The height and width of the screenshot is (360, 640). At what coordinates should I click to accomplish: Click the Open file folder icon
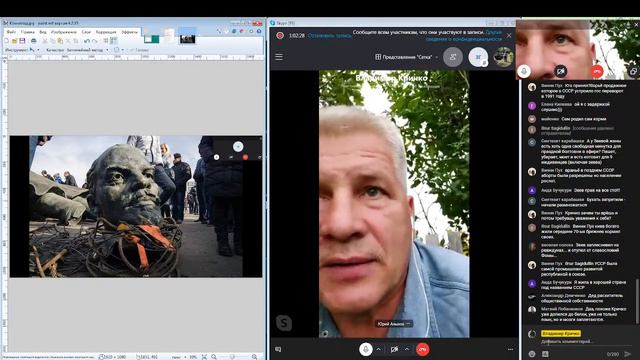click(14, 41)
